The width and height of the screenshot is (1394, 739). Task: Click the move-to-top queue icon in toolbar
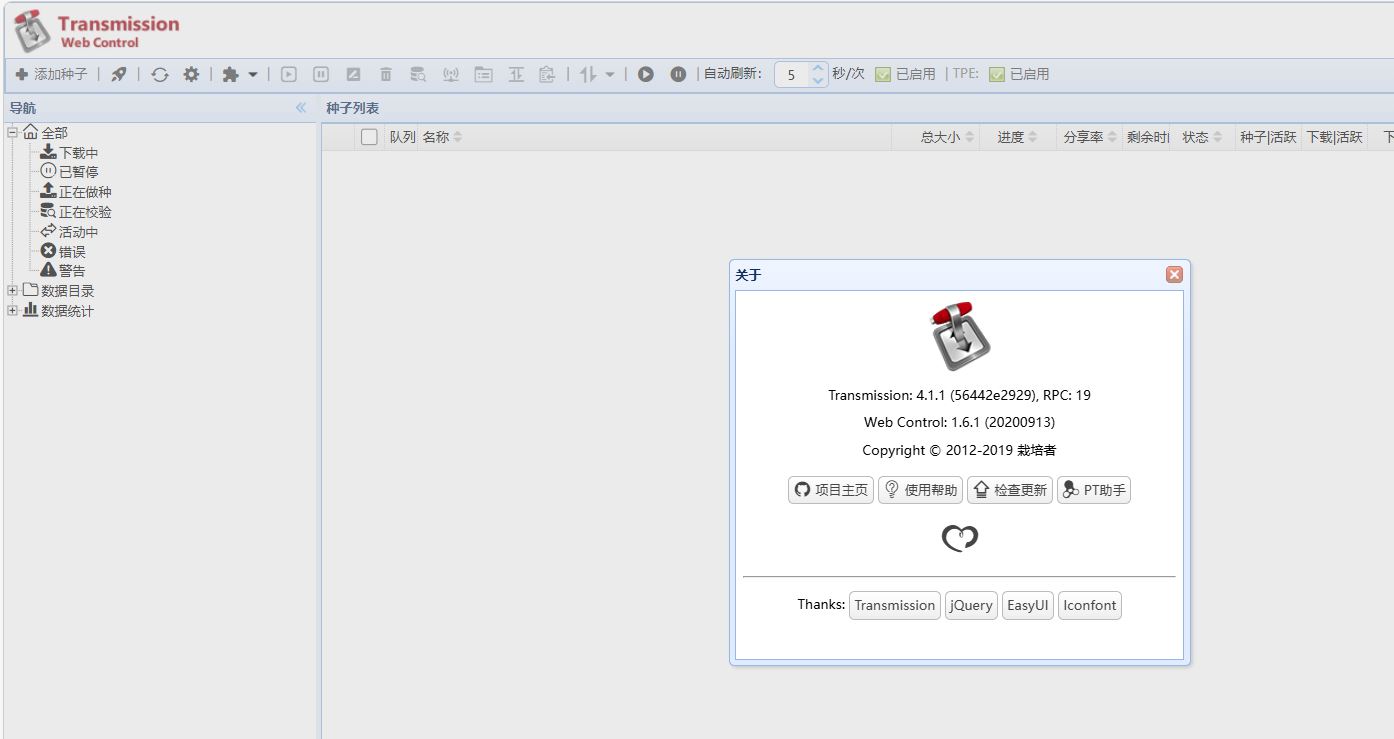point(516,74)
